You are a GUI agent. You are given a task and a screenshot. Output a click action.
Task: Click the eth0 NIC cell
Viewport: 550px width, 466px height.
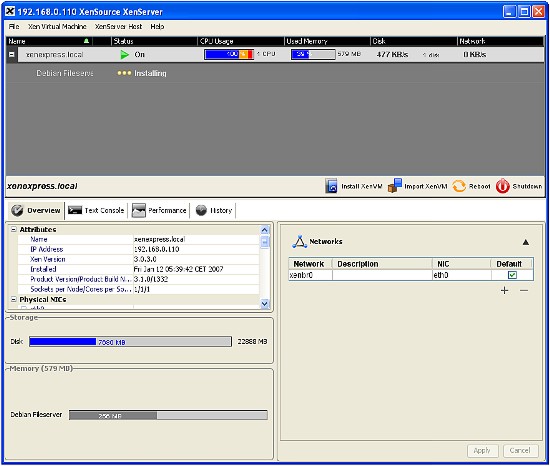(462, 275)
